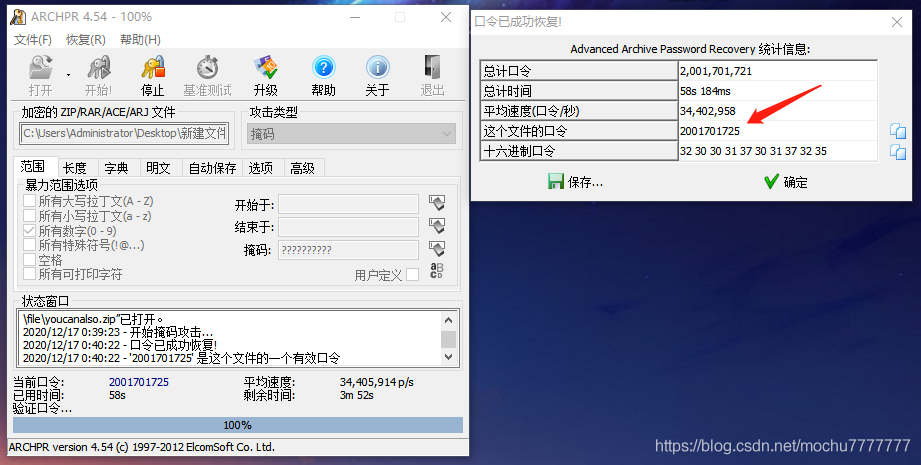The image size is (921, 465).
Task: Open the 帮助(H) menu
Action: (x=140, y=39)
